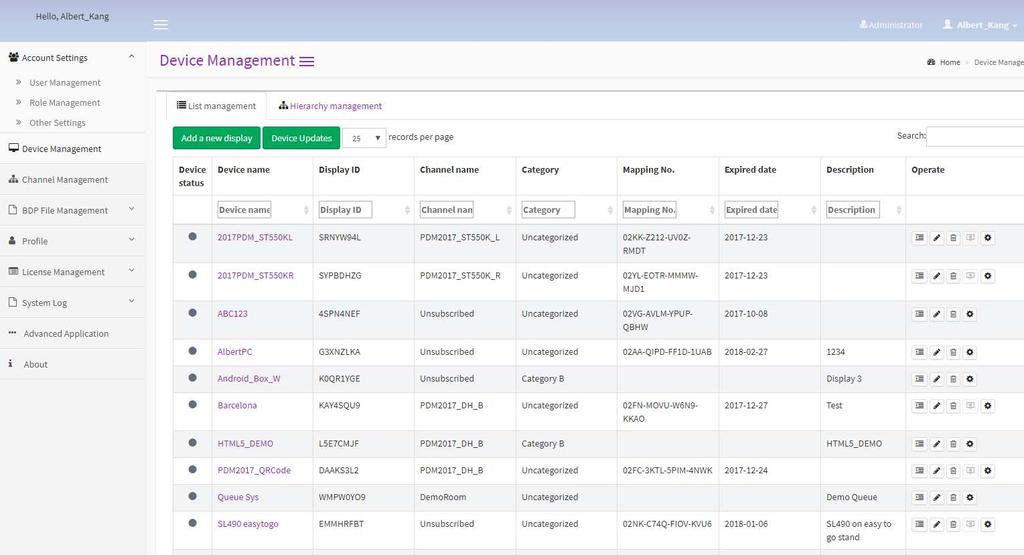The height and width of the screenshot is (555, 1024).
Task: Open the Queue Sys device link
Action: coord(238,498)
